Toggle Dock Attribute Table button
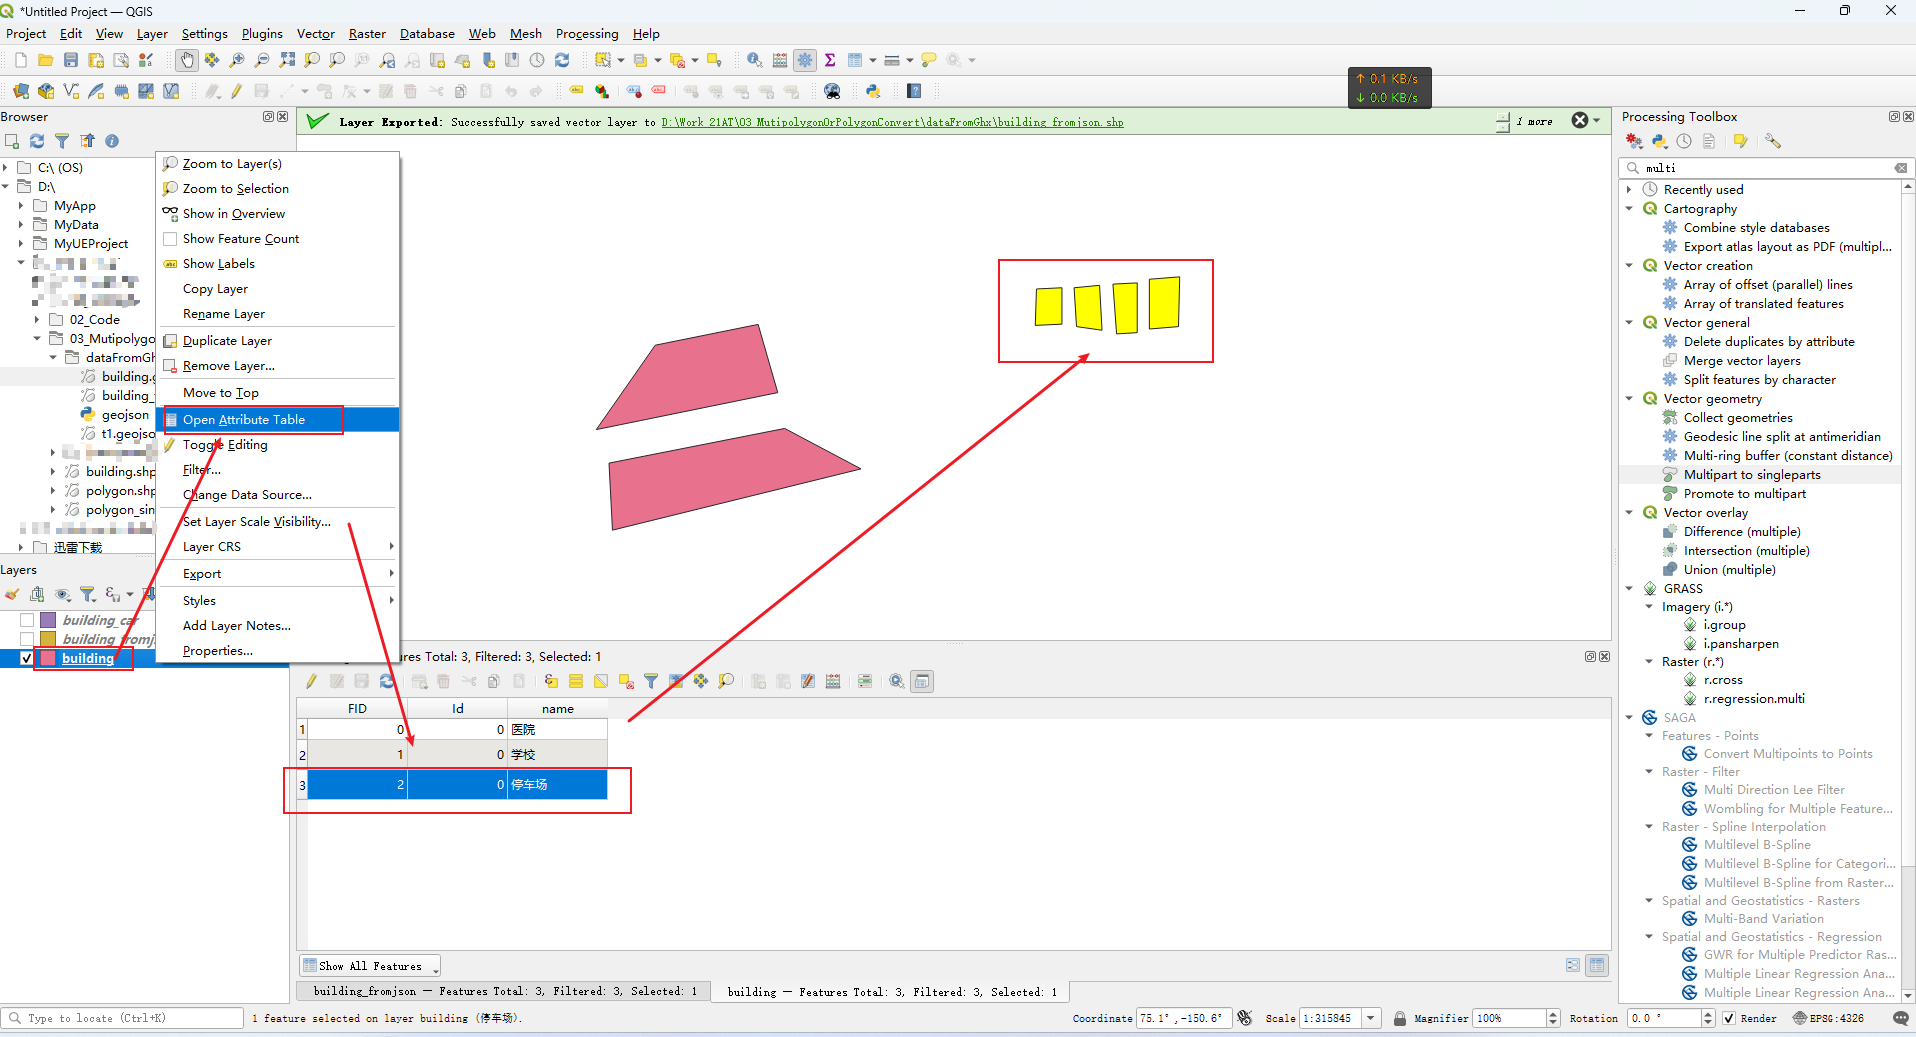The height and width of the screenshot is (1037, 1916). click(922, 681)
